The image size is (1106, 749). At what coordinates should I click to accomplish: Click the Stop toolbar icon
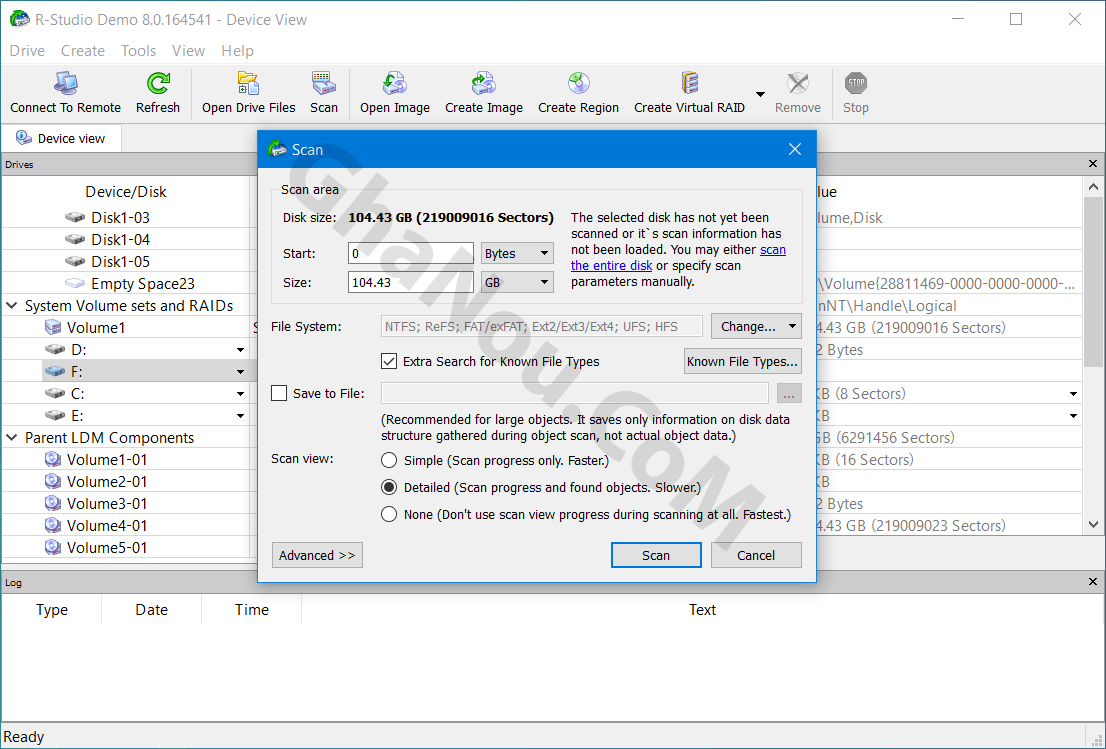click(x=856, y=84)
